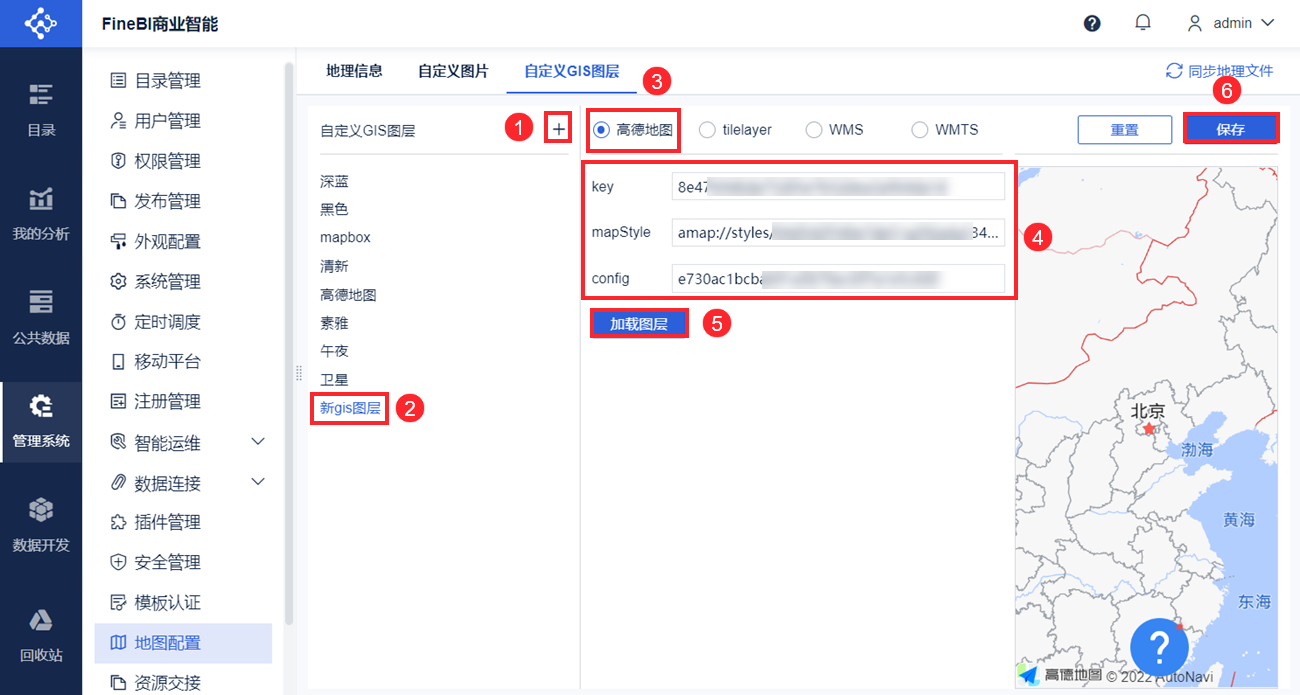1300x695 pixels.
Task: Click the 模板认证 icon in menu
Action: 118,602
